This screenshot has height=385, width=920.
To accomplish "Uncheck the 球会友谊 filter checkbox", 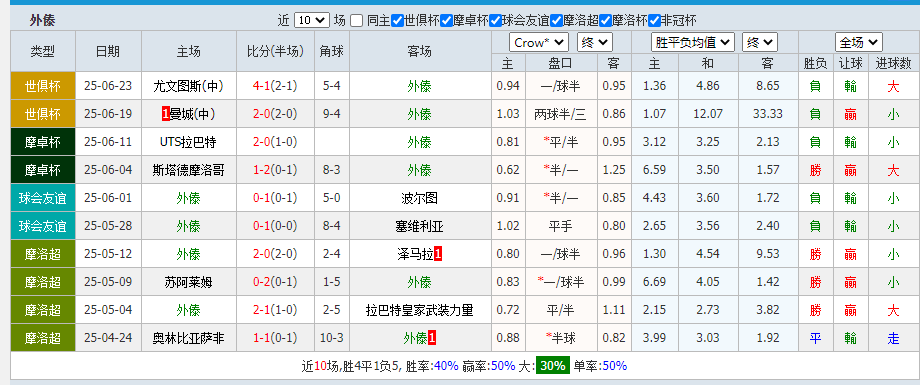I will coord(496,21).
